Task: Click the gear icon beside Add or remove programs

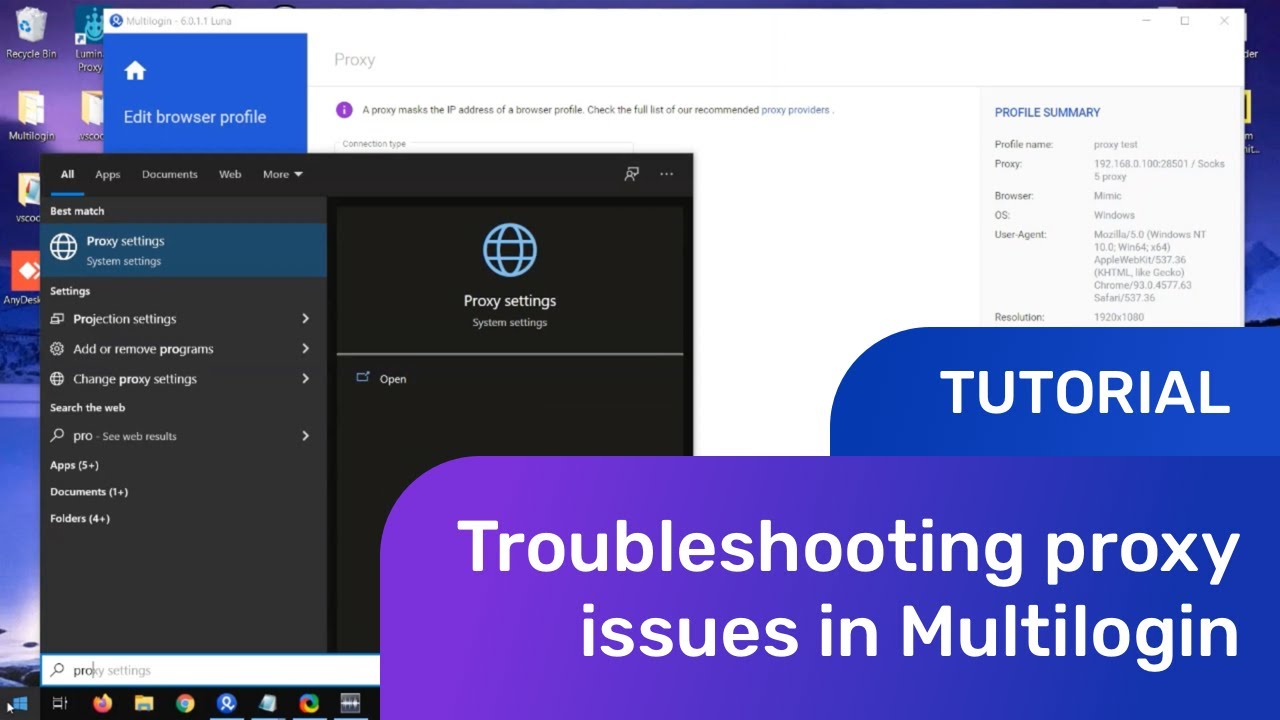Action: pyautogui.click(x=57, y=349)
